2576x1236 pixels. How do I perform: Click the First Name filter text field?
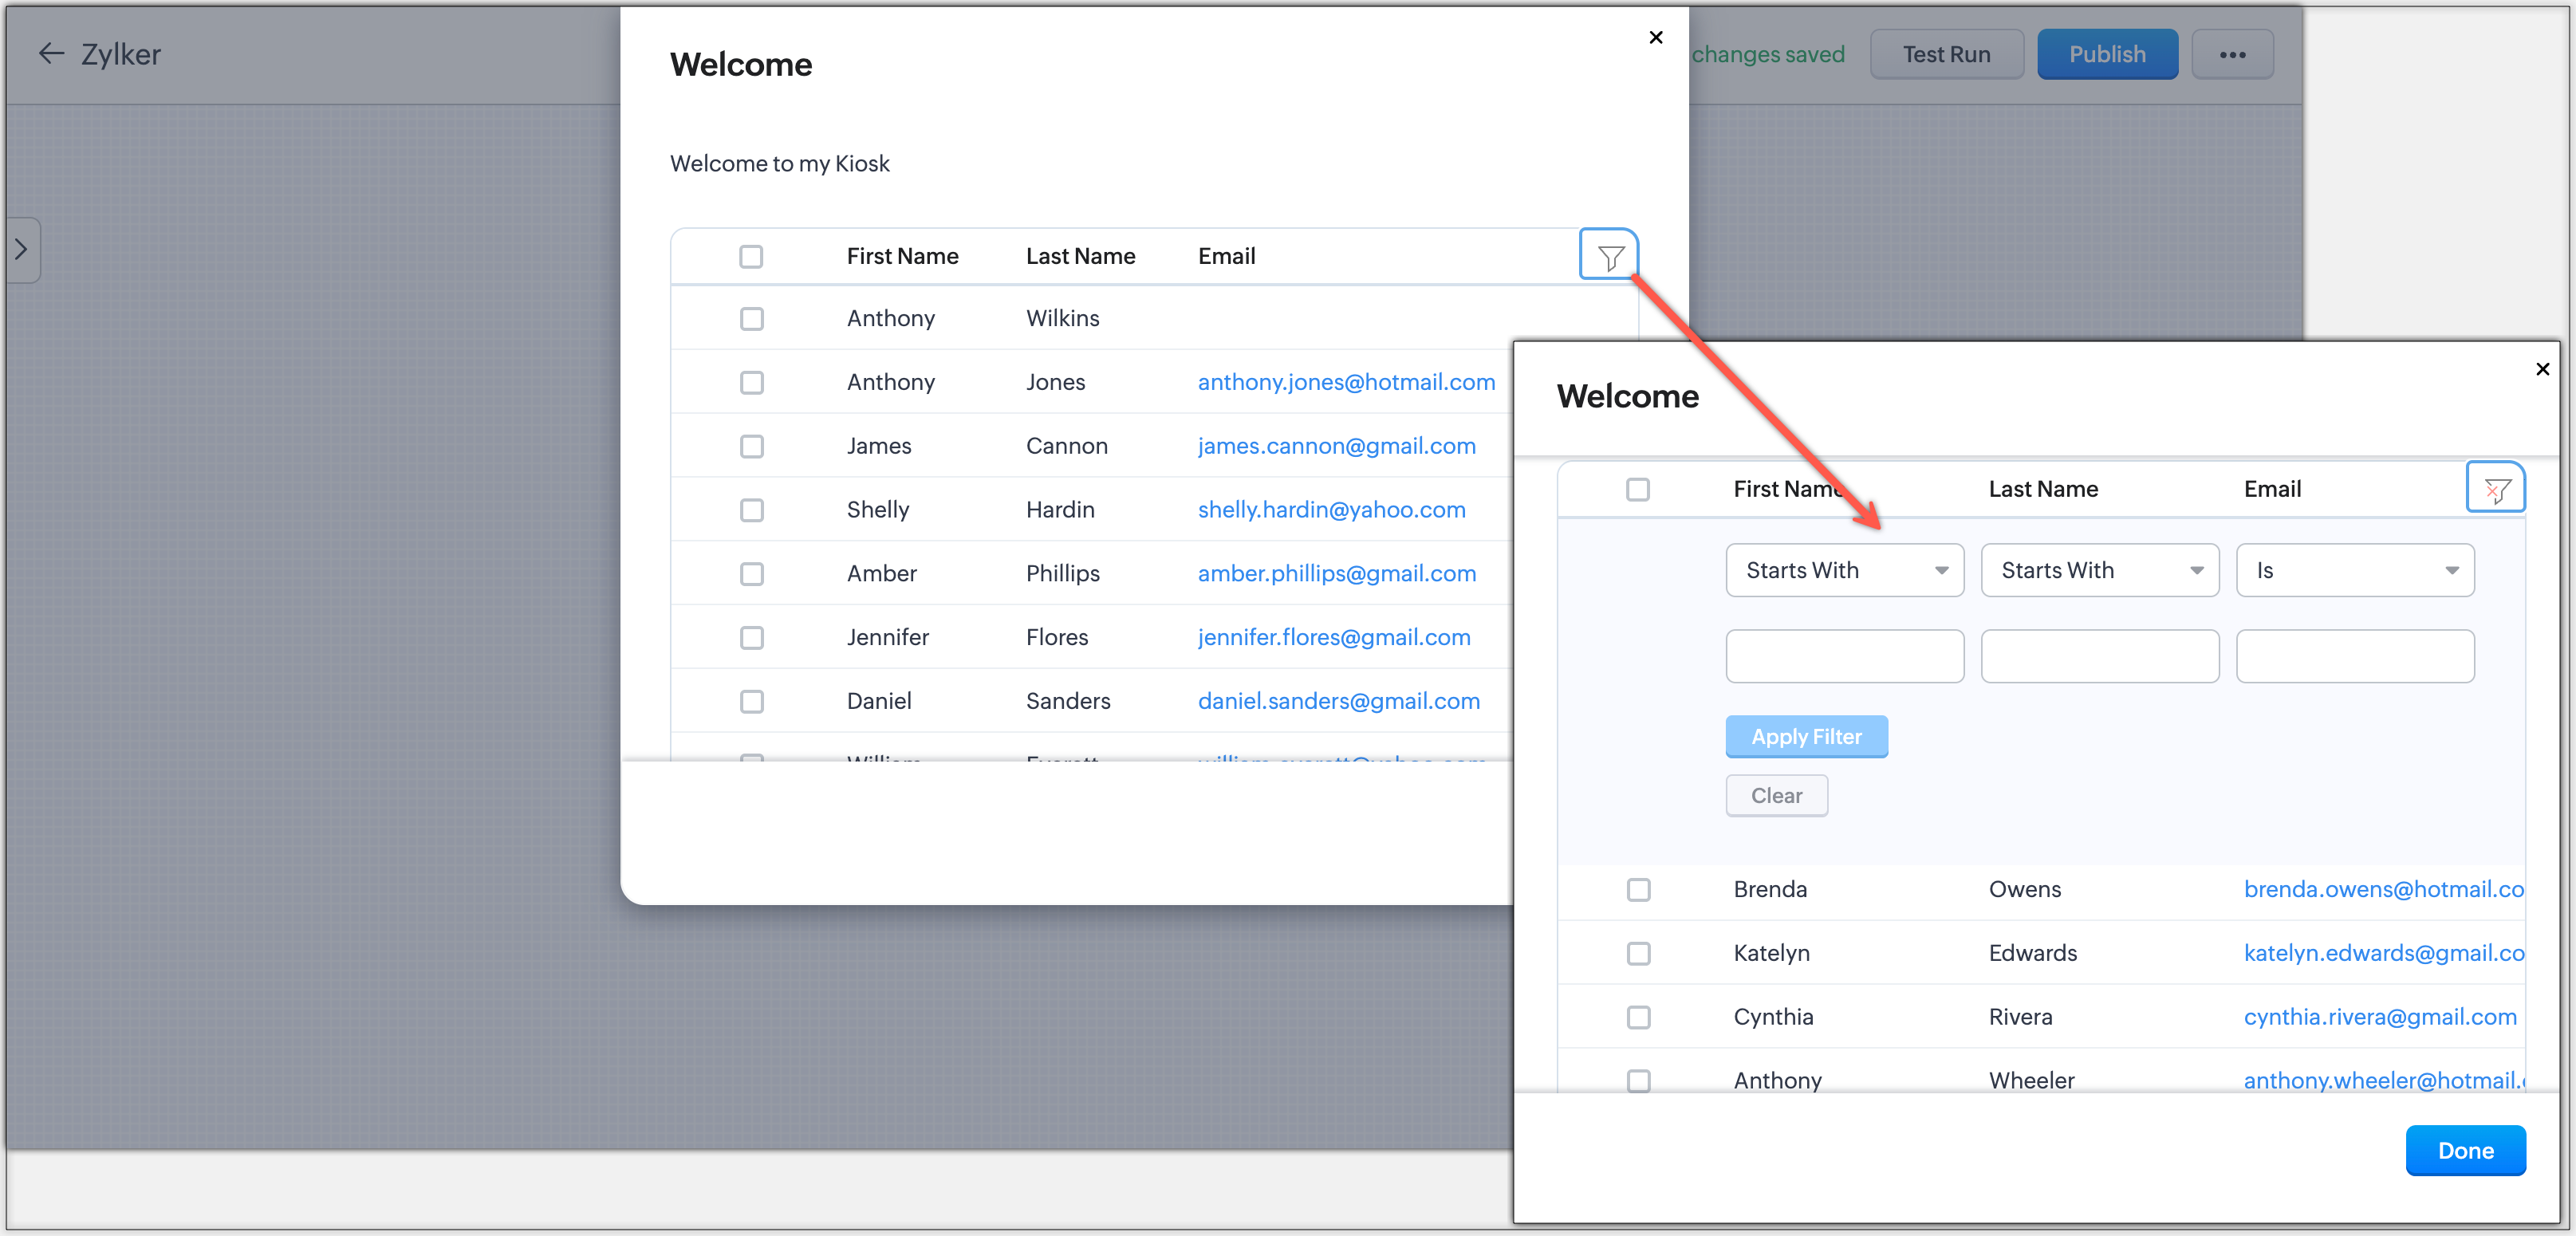point(1844,656)
